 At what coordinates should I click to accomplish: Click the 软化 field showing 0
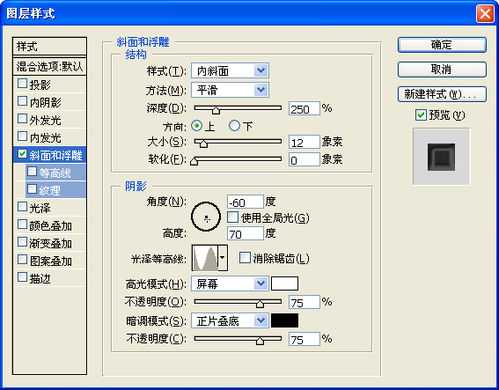click(304, 160)
